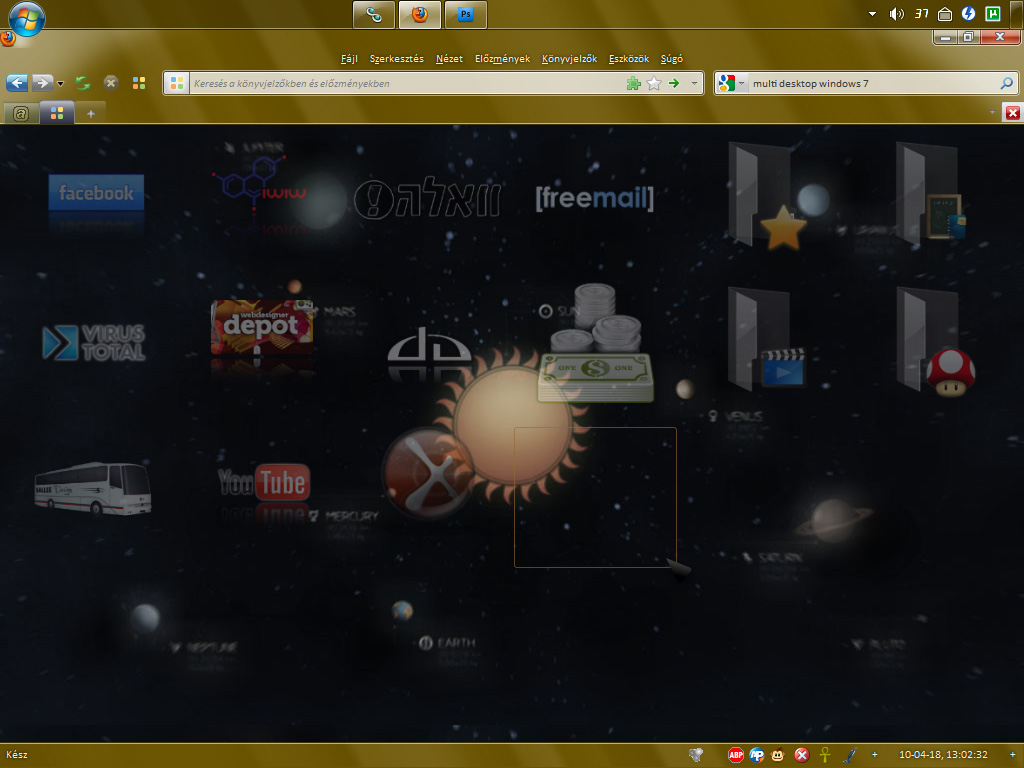Select the active speed dial tab
This screenshot has width=1024, height=768.
click(57, 114)
